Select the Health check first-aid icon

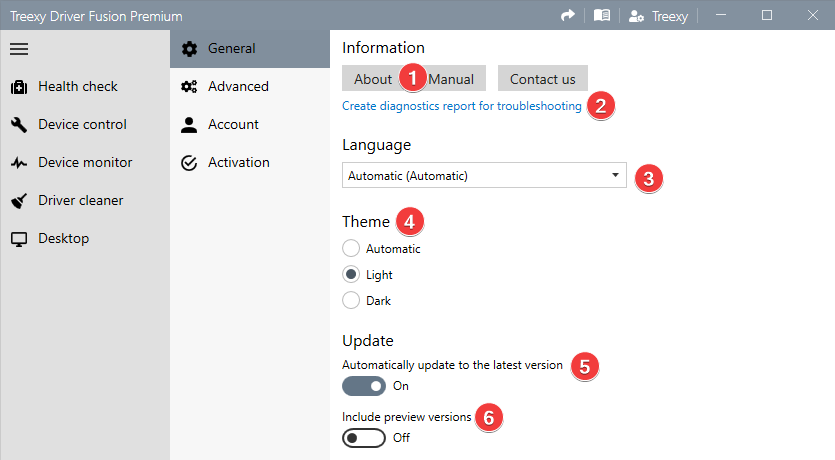(19, 87)
